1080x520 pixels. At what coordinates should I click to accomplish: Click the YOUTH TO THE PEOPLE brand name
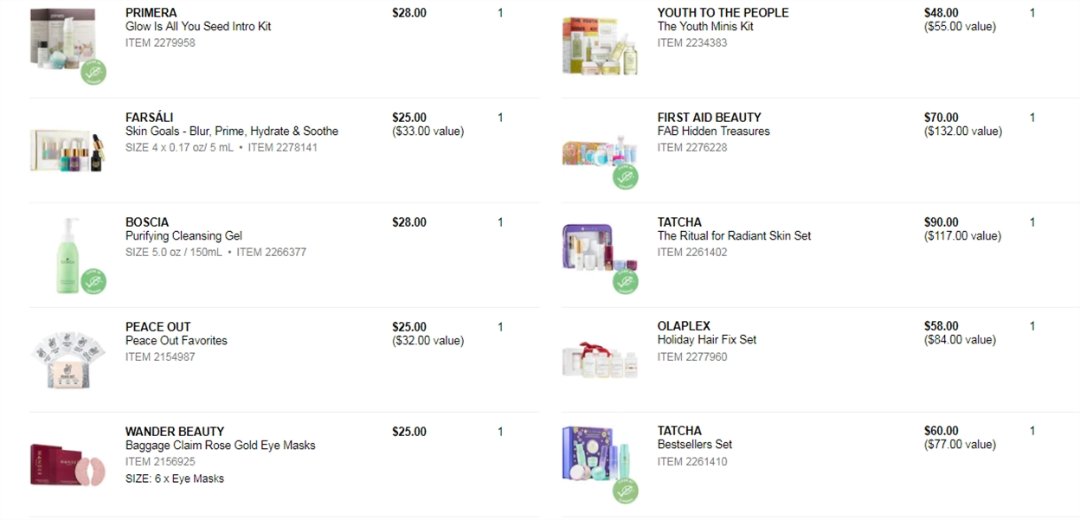click(723, 13)
